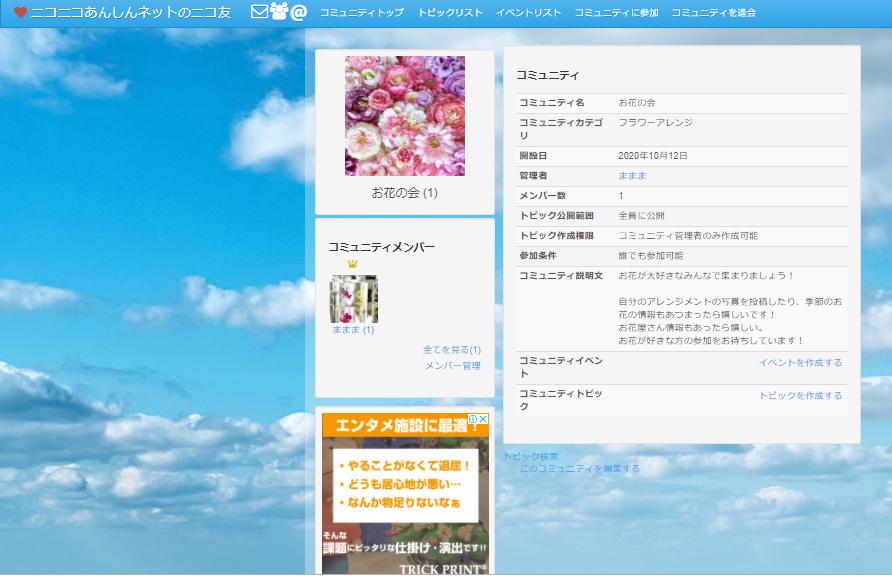
Task: Close the ad with X icon
Action: (483, 419)
